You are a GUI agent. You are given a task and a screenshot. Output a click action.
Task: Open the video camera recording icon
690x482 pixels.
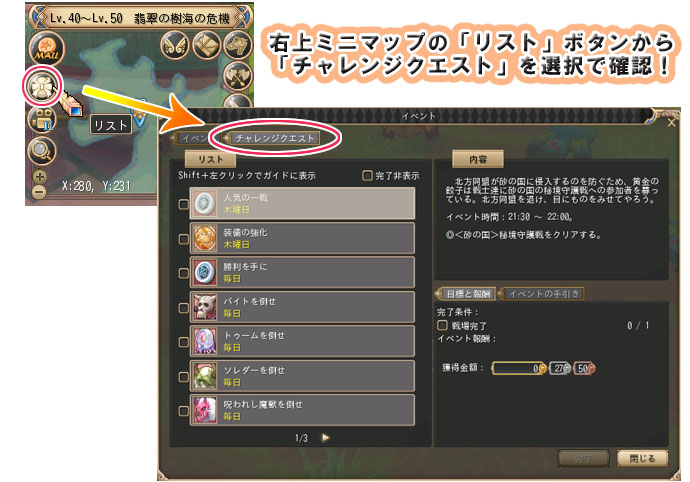coord(42,120)
